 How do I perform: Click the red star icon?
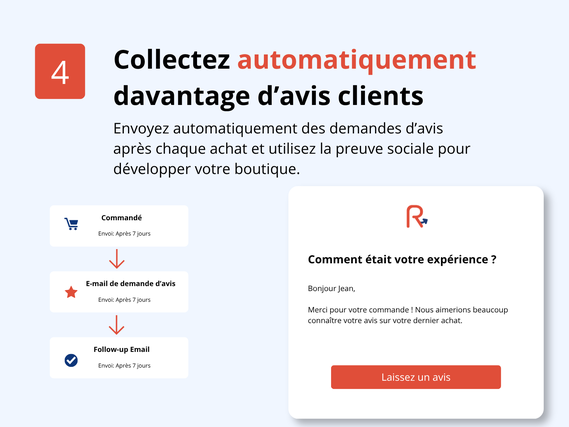click(x=71, y=292)
